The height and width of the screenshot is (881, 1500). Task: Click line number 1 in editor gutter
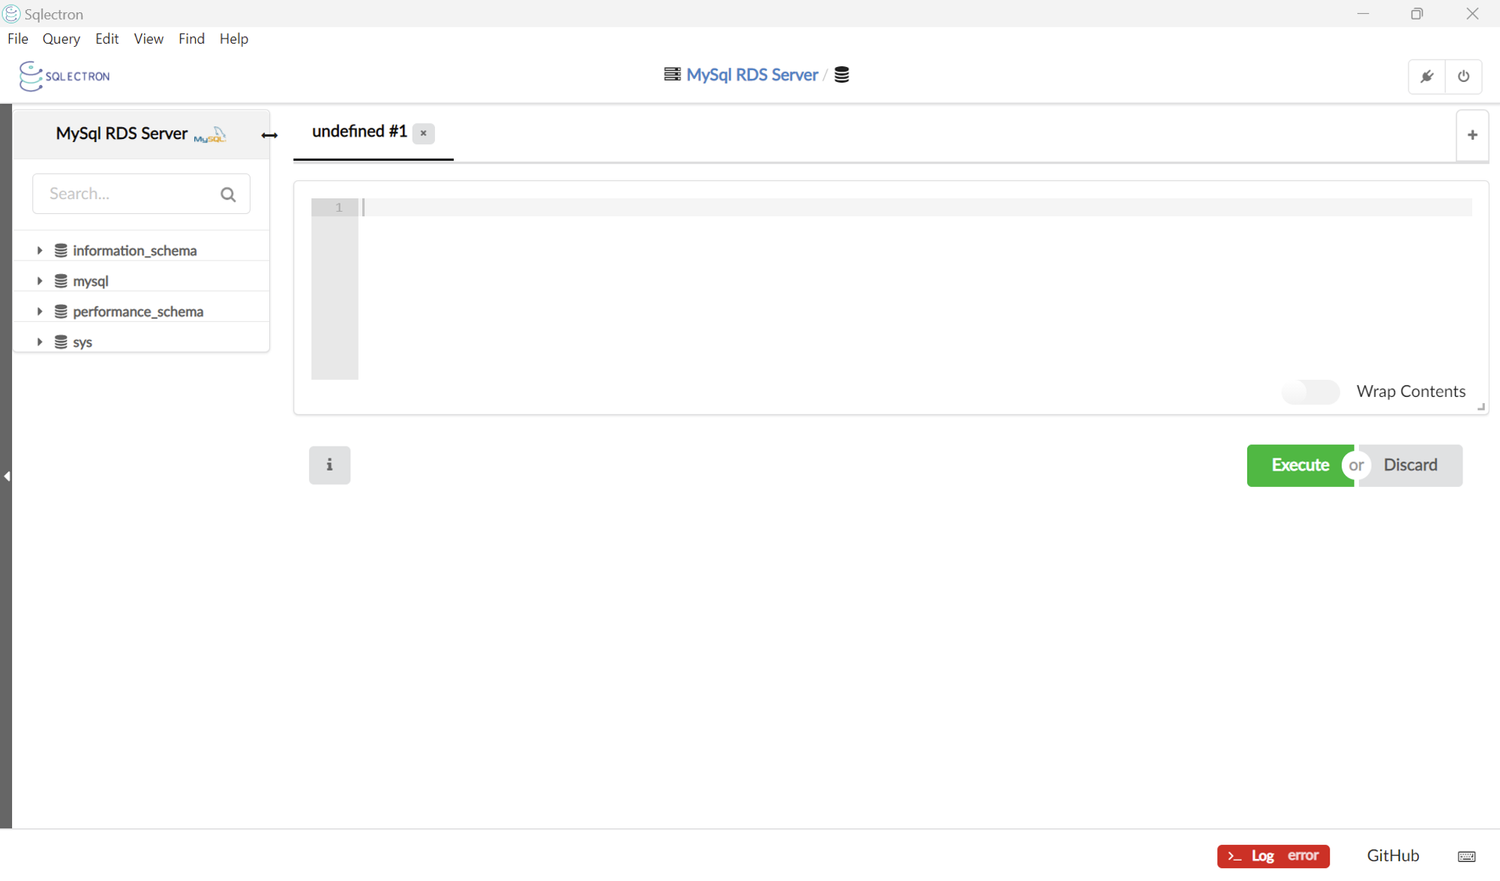[x=339, y=208]
